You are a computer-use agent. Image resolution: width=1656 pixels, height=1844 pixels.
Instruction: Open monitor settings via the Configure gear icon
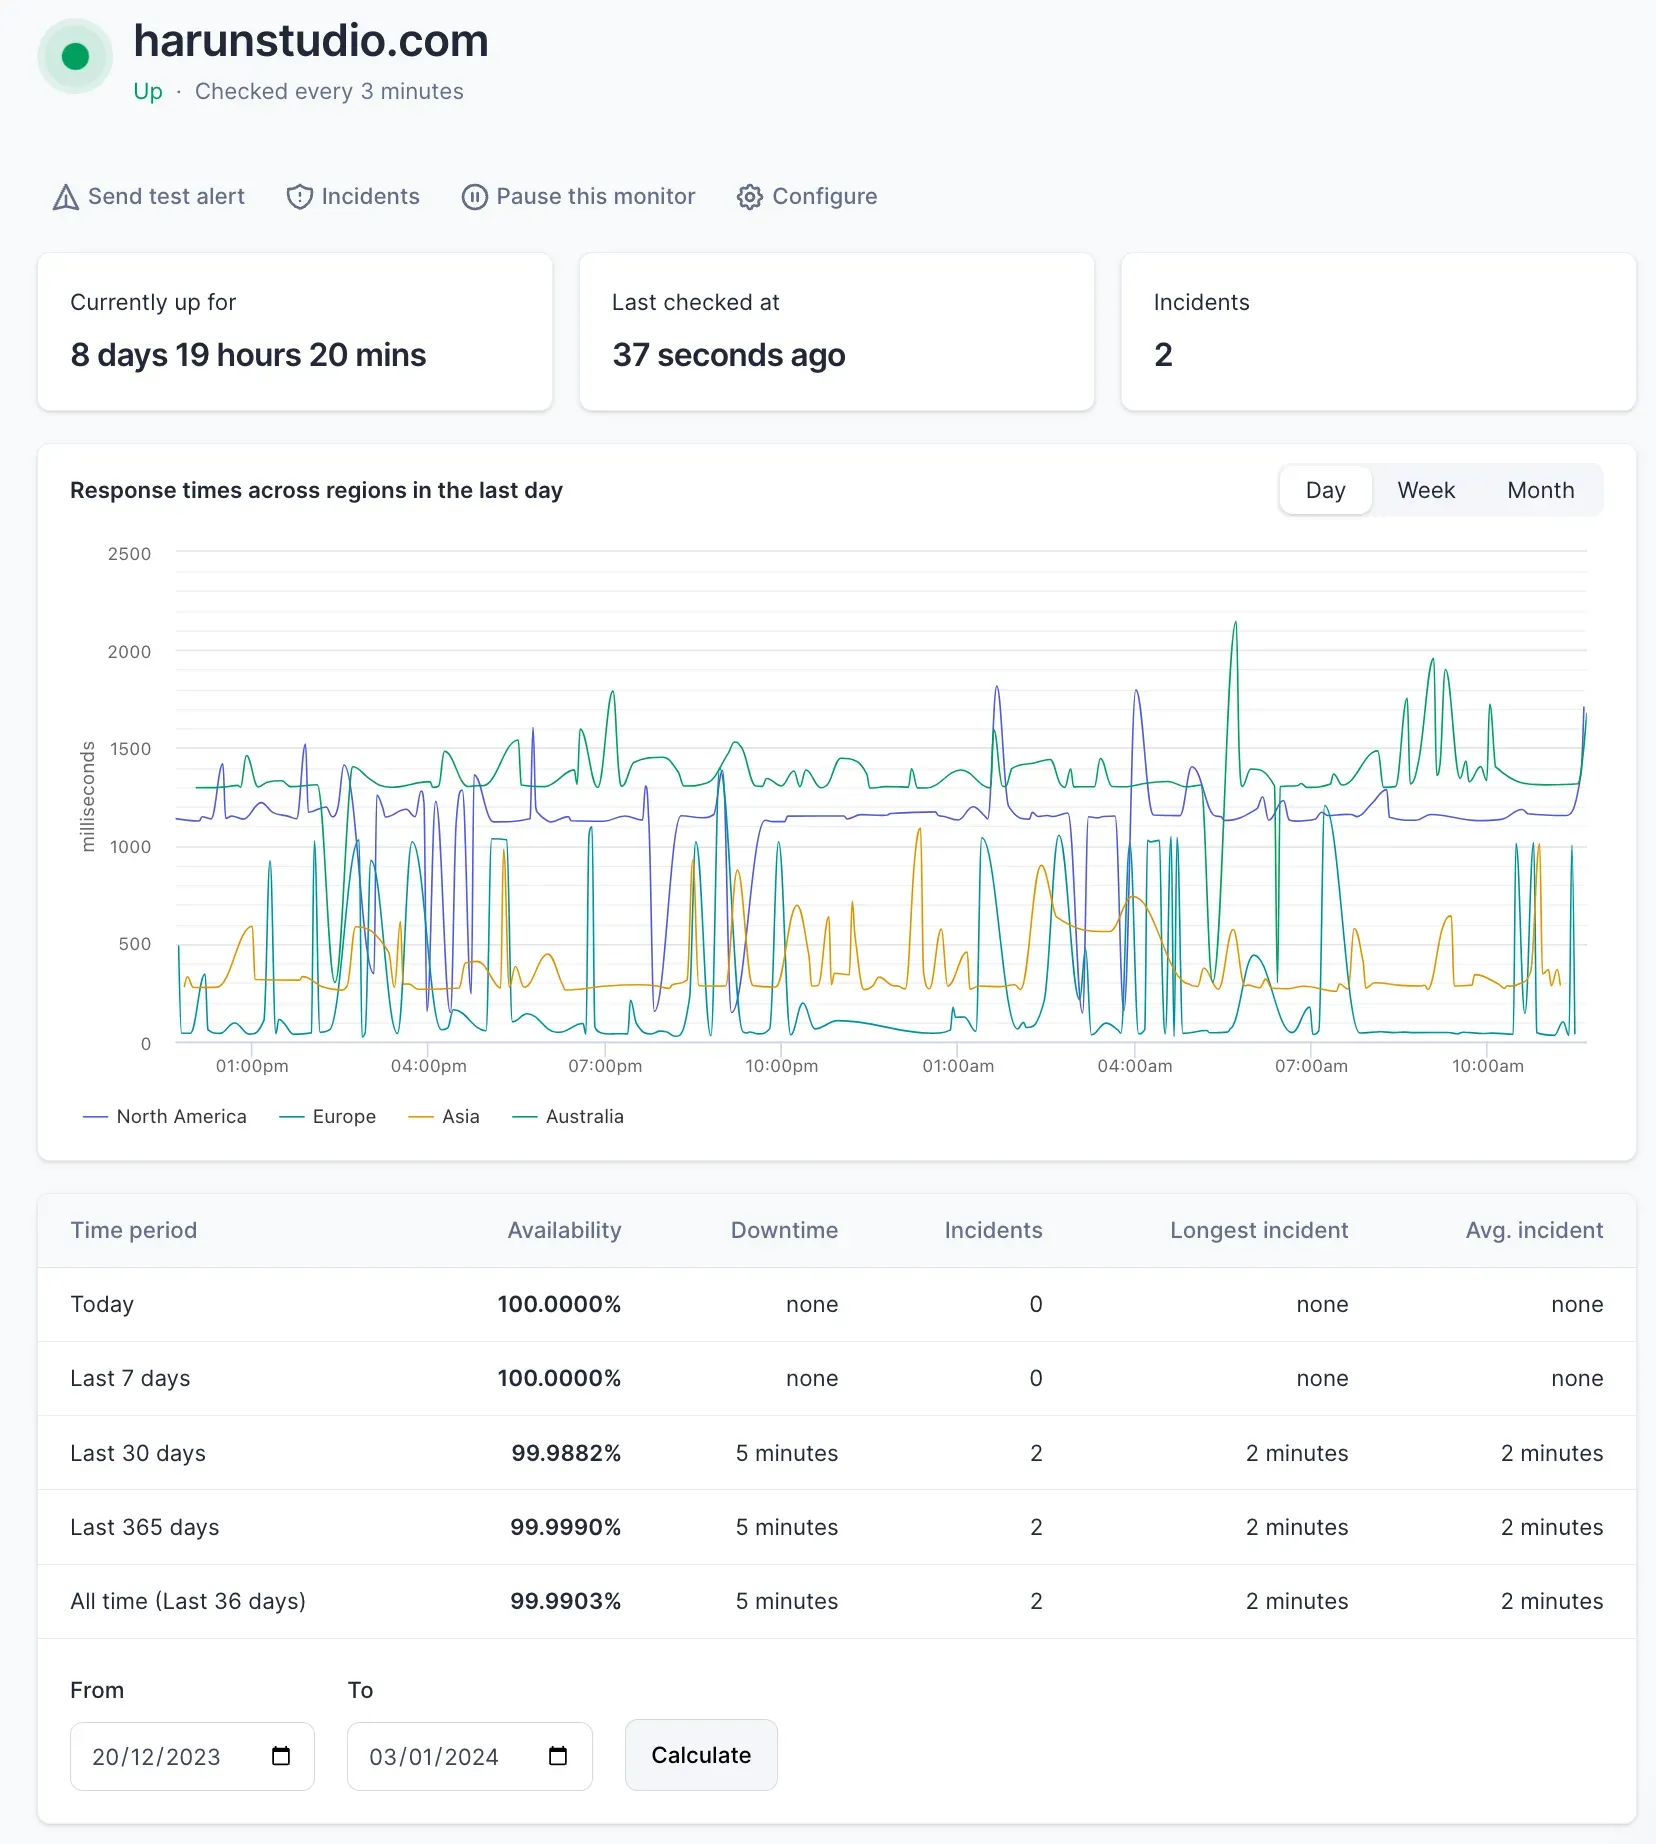click(749, 197)
